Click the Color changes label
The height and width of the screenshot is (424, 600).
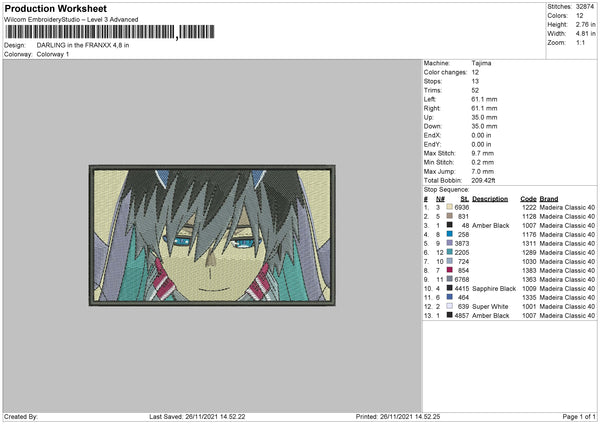tap(445, 72)
